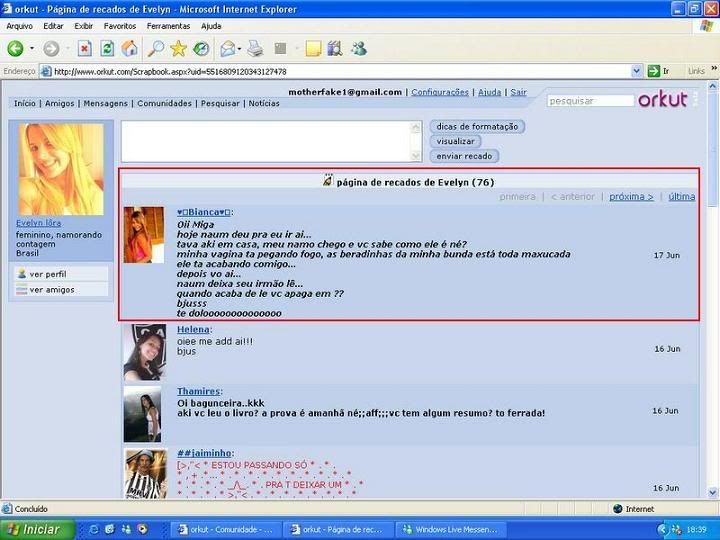720x540 pixels.
Task: Open the Favorites star icon
Action: click(x=179, y=48)
